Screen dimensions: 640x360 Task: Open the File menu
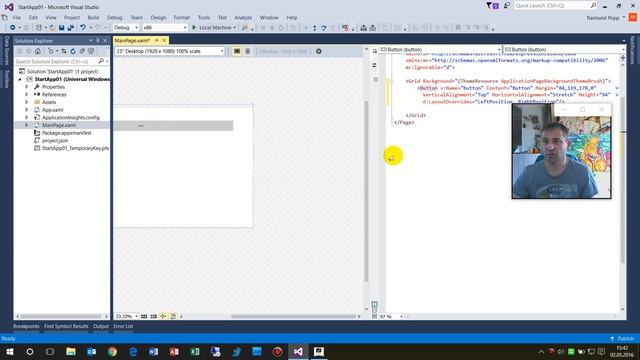tap(17, 18)
